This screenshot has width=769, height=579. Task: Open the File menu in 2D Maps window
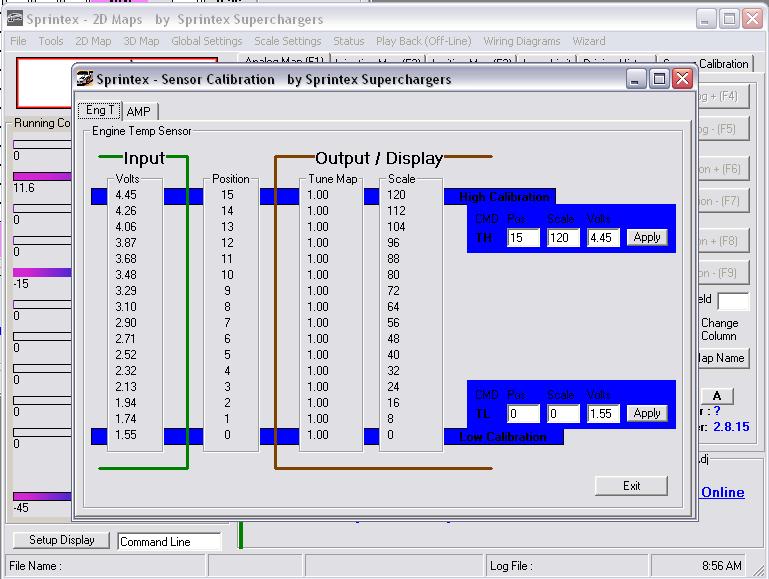[18, 41]
